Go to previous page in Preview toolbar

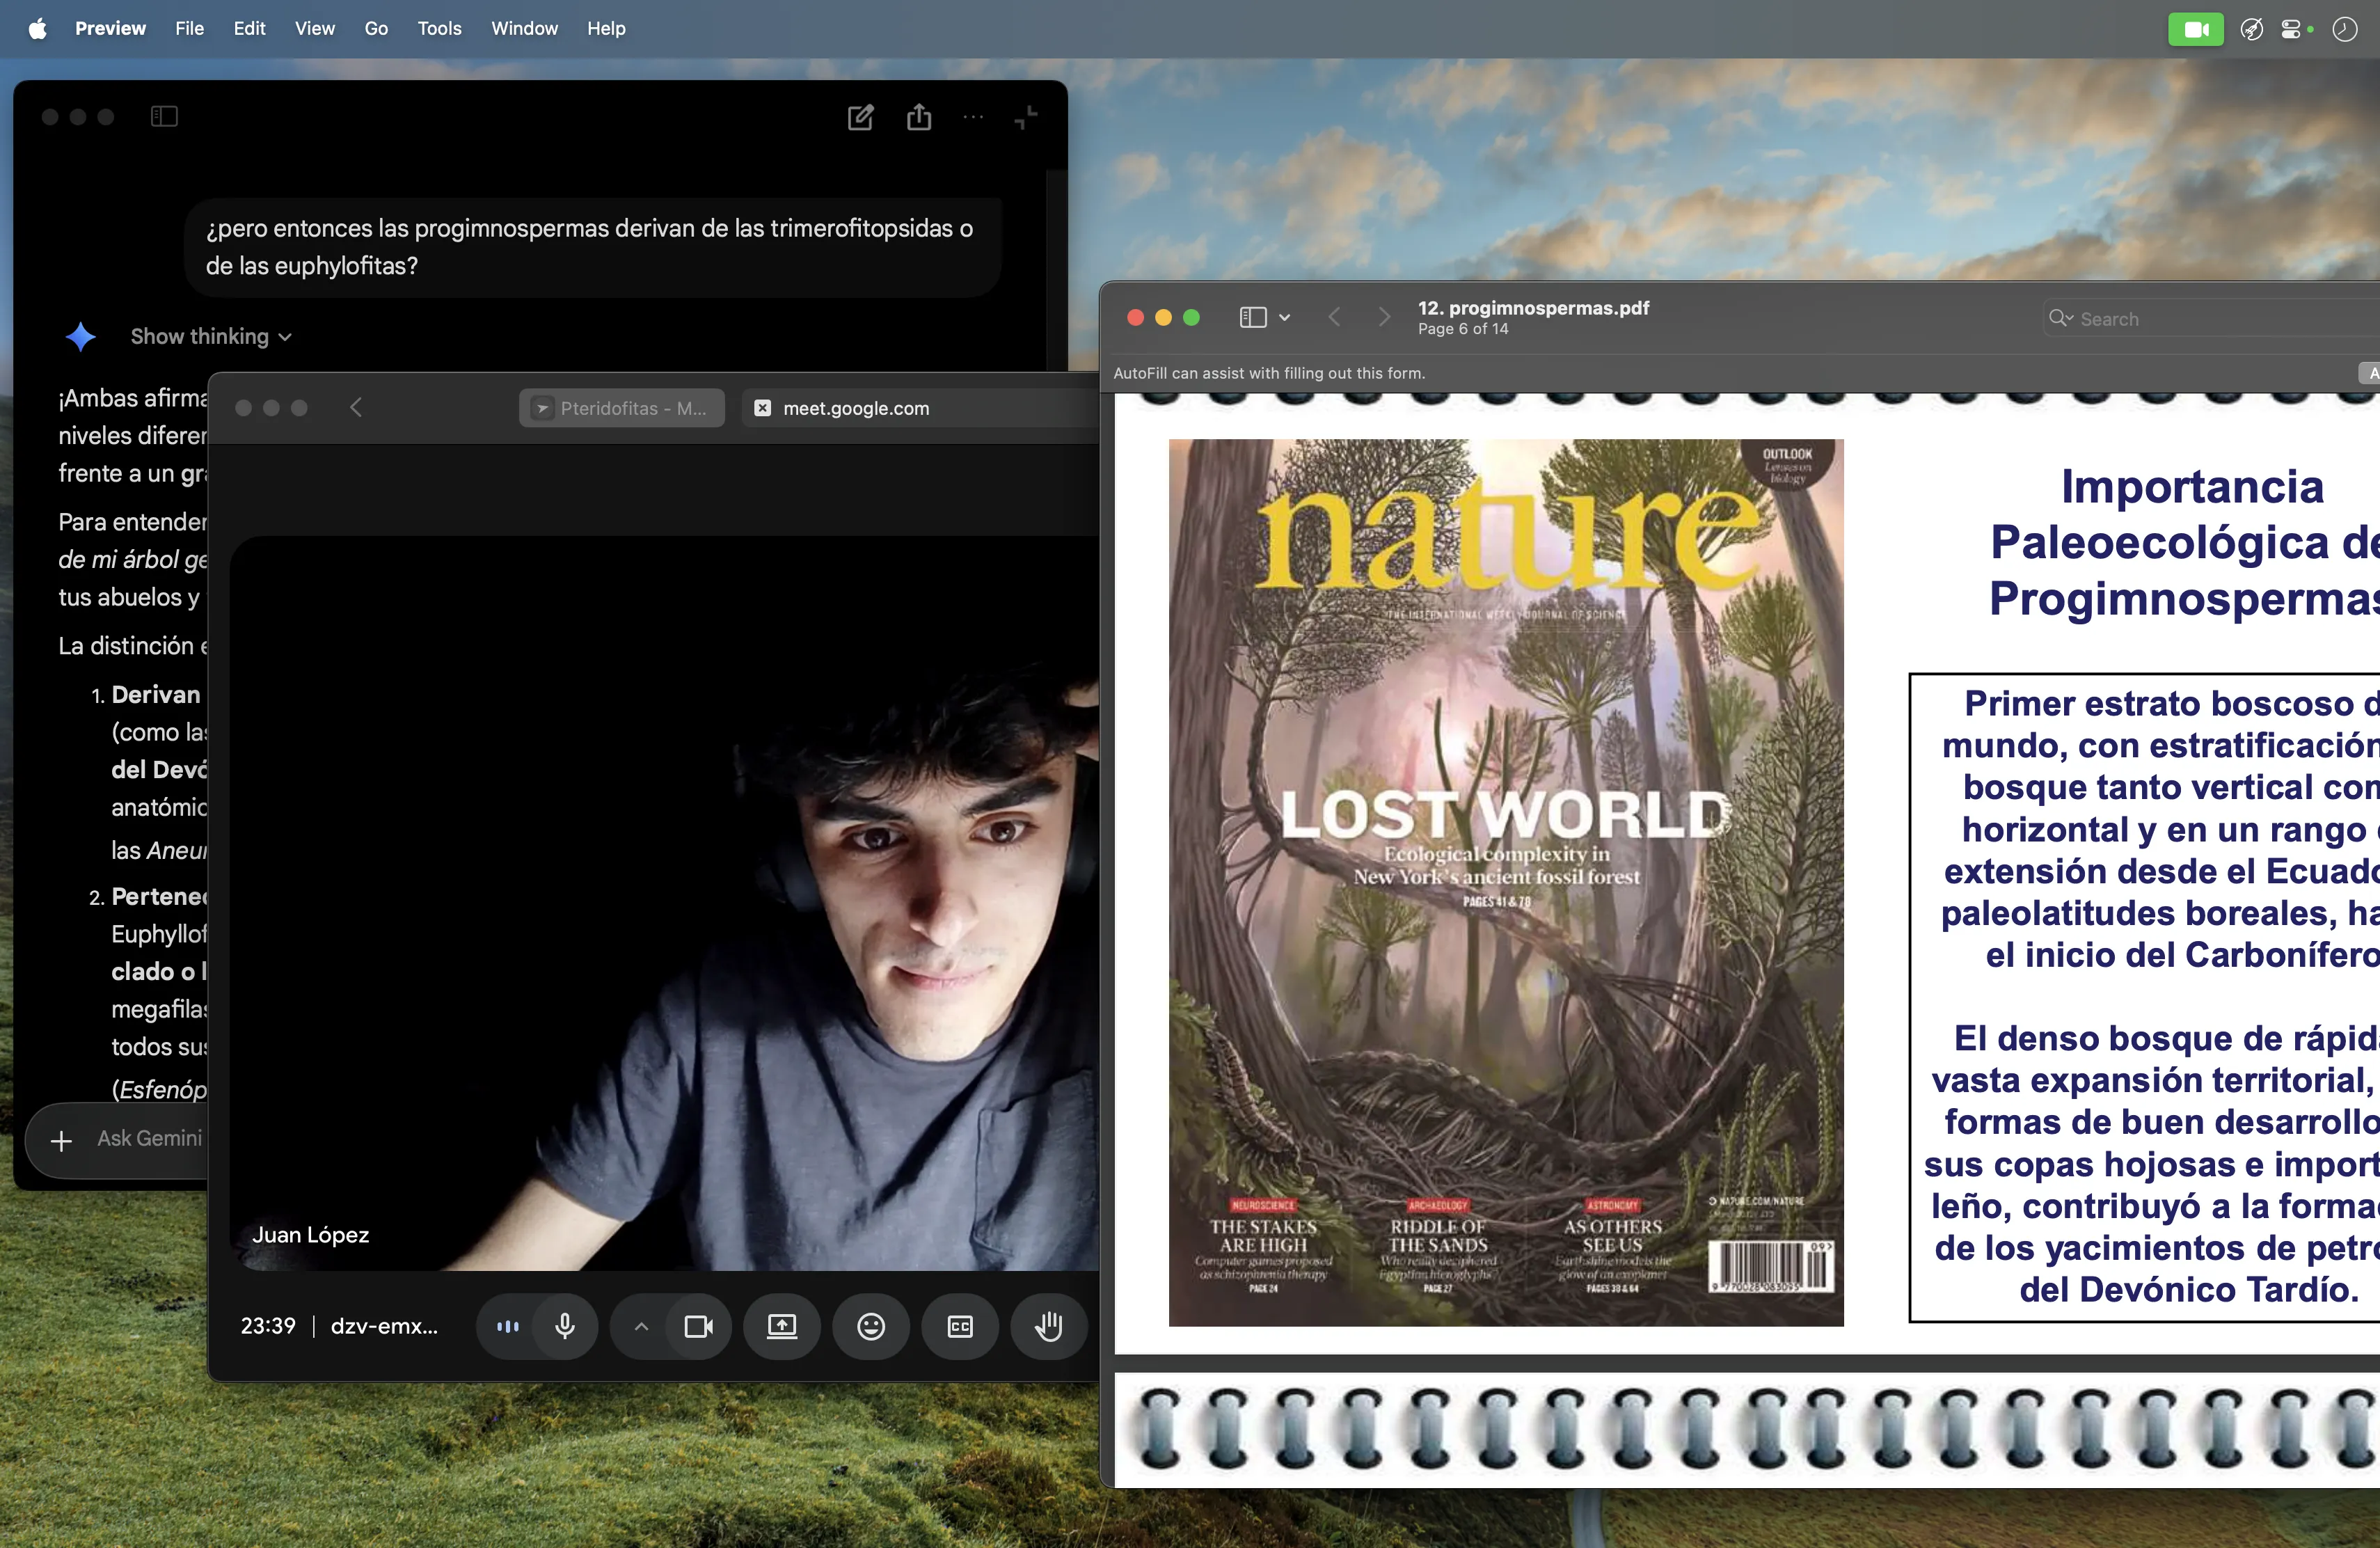(1334, 317)
